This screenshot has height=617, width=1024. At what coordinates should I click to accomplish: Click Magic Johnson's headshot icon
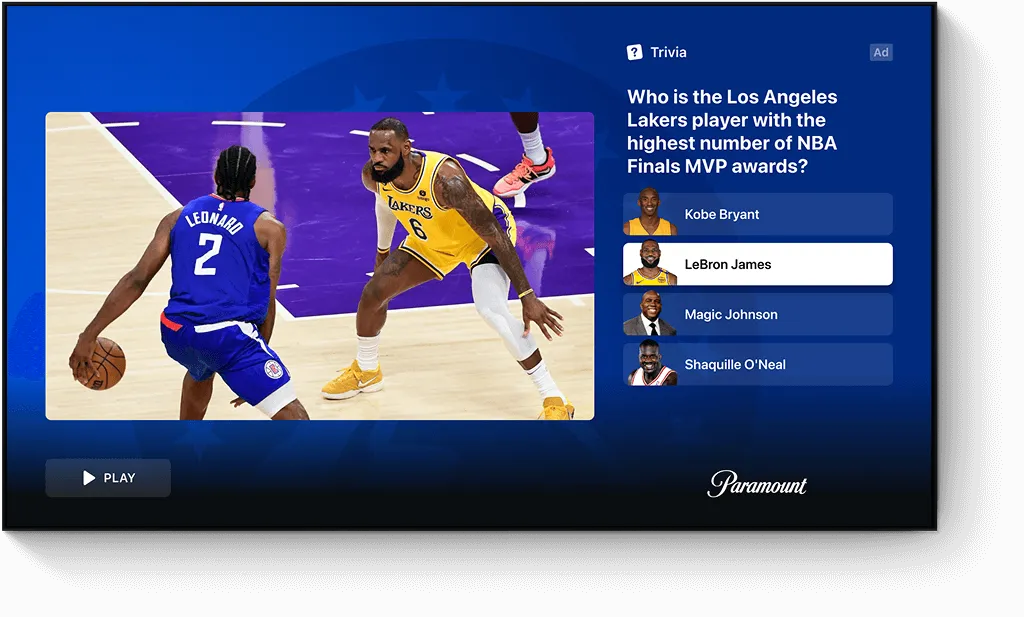[x=651, y=314]
